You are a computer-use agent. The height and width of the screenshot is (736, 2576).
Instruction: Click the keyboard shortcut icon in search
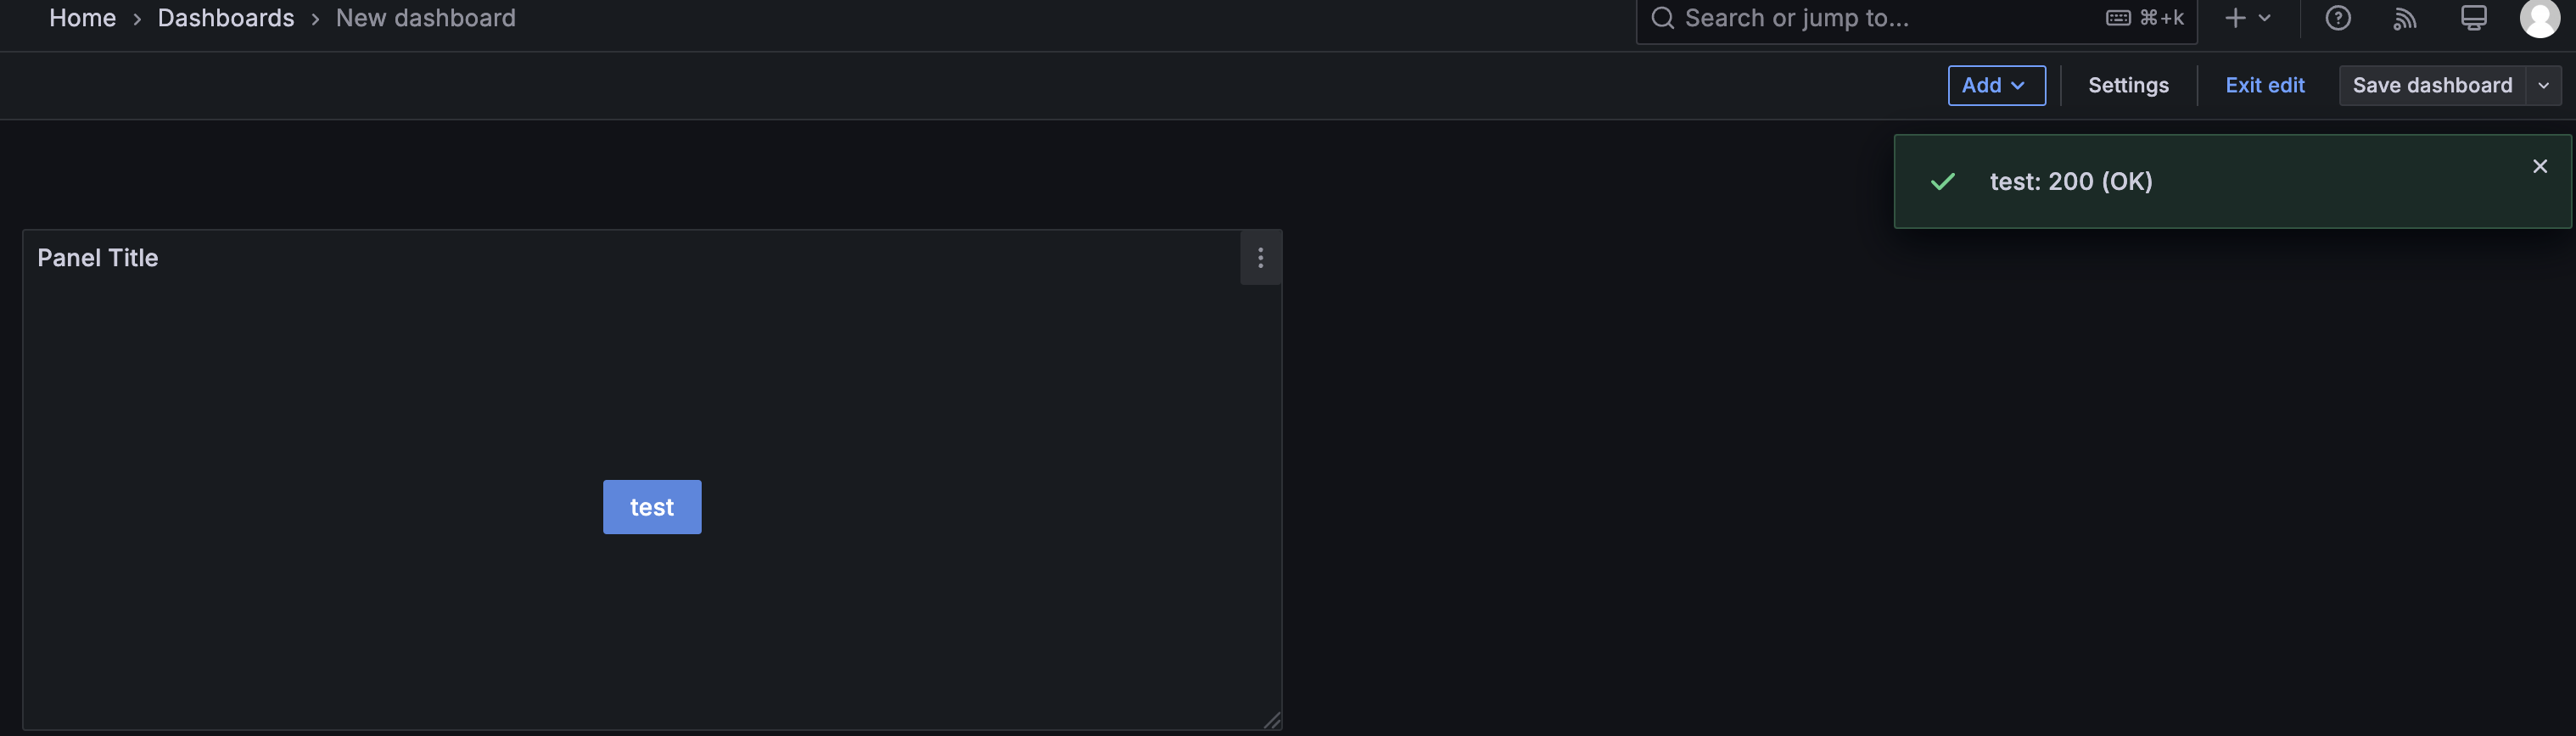2118,18
